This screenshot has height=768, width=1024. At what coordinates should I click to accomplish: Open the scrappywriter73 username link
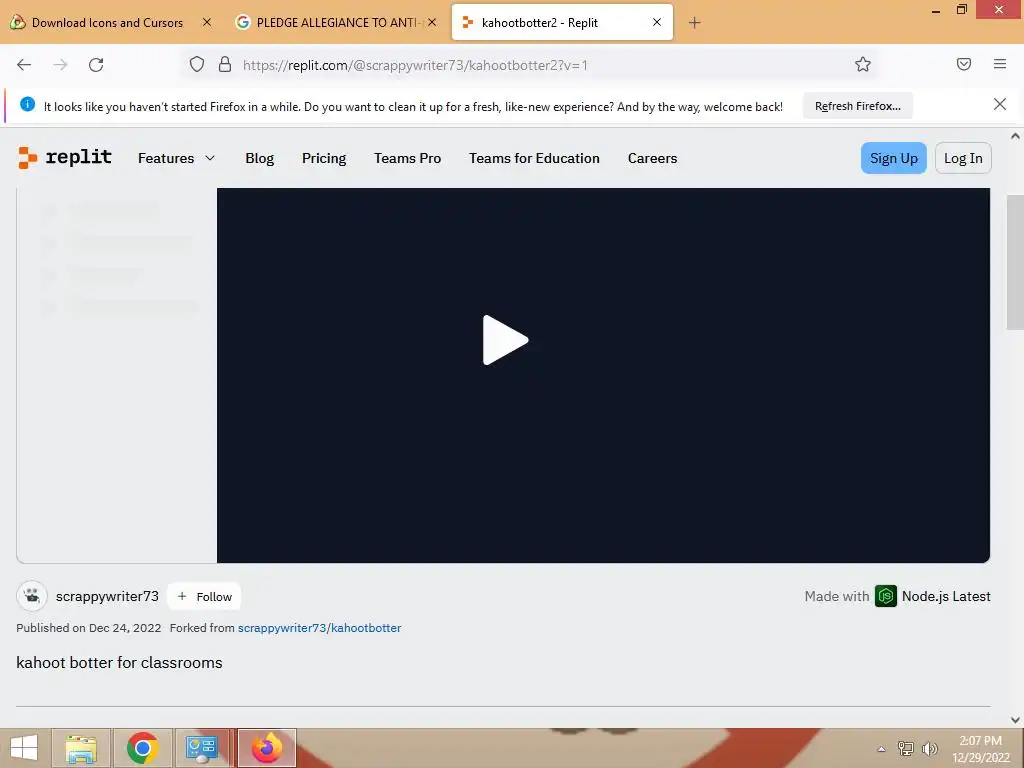pos(107,596)
